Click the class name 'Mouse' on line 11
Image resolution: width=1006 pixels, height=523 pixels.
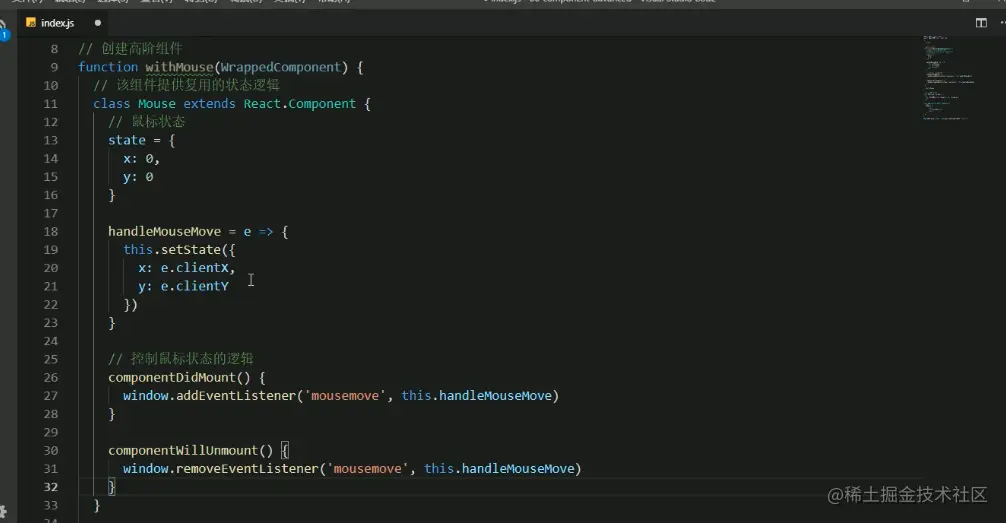[157, 104]
